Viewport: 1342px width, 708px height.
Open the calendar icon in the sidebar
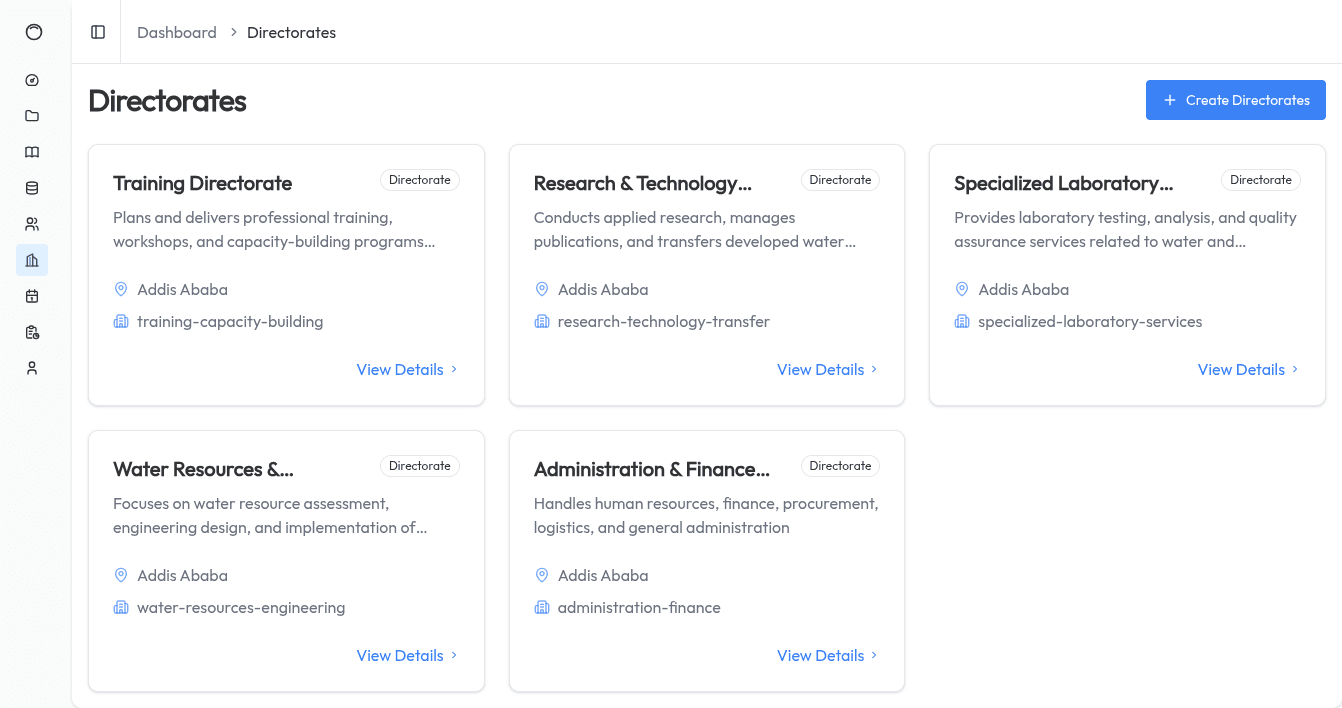(32, 296)
